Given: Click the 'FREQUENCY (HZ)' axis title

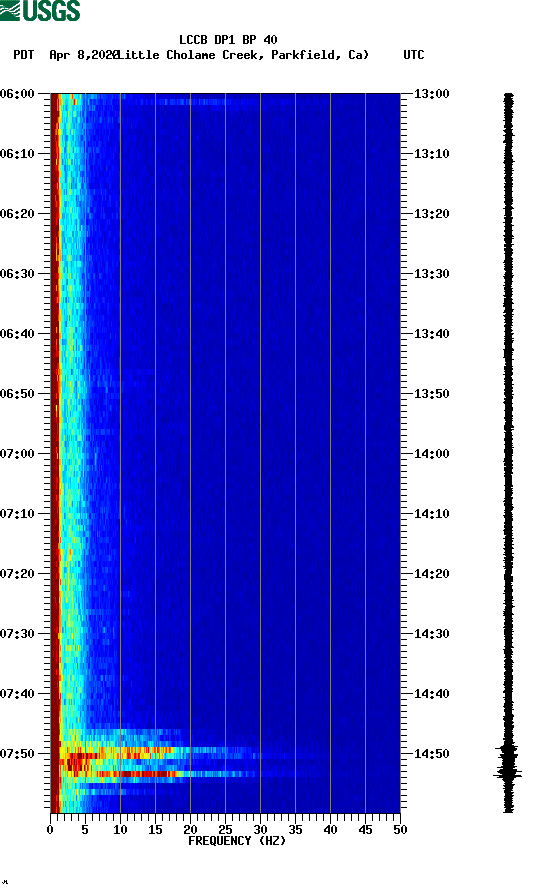Looking at the screenshot, I should click(x=236, y=841).
